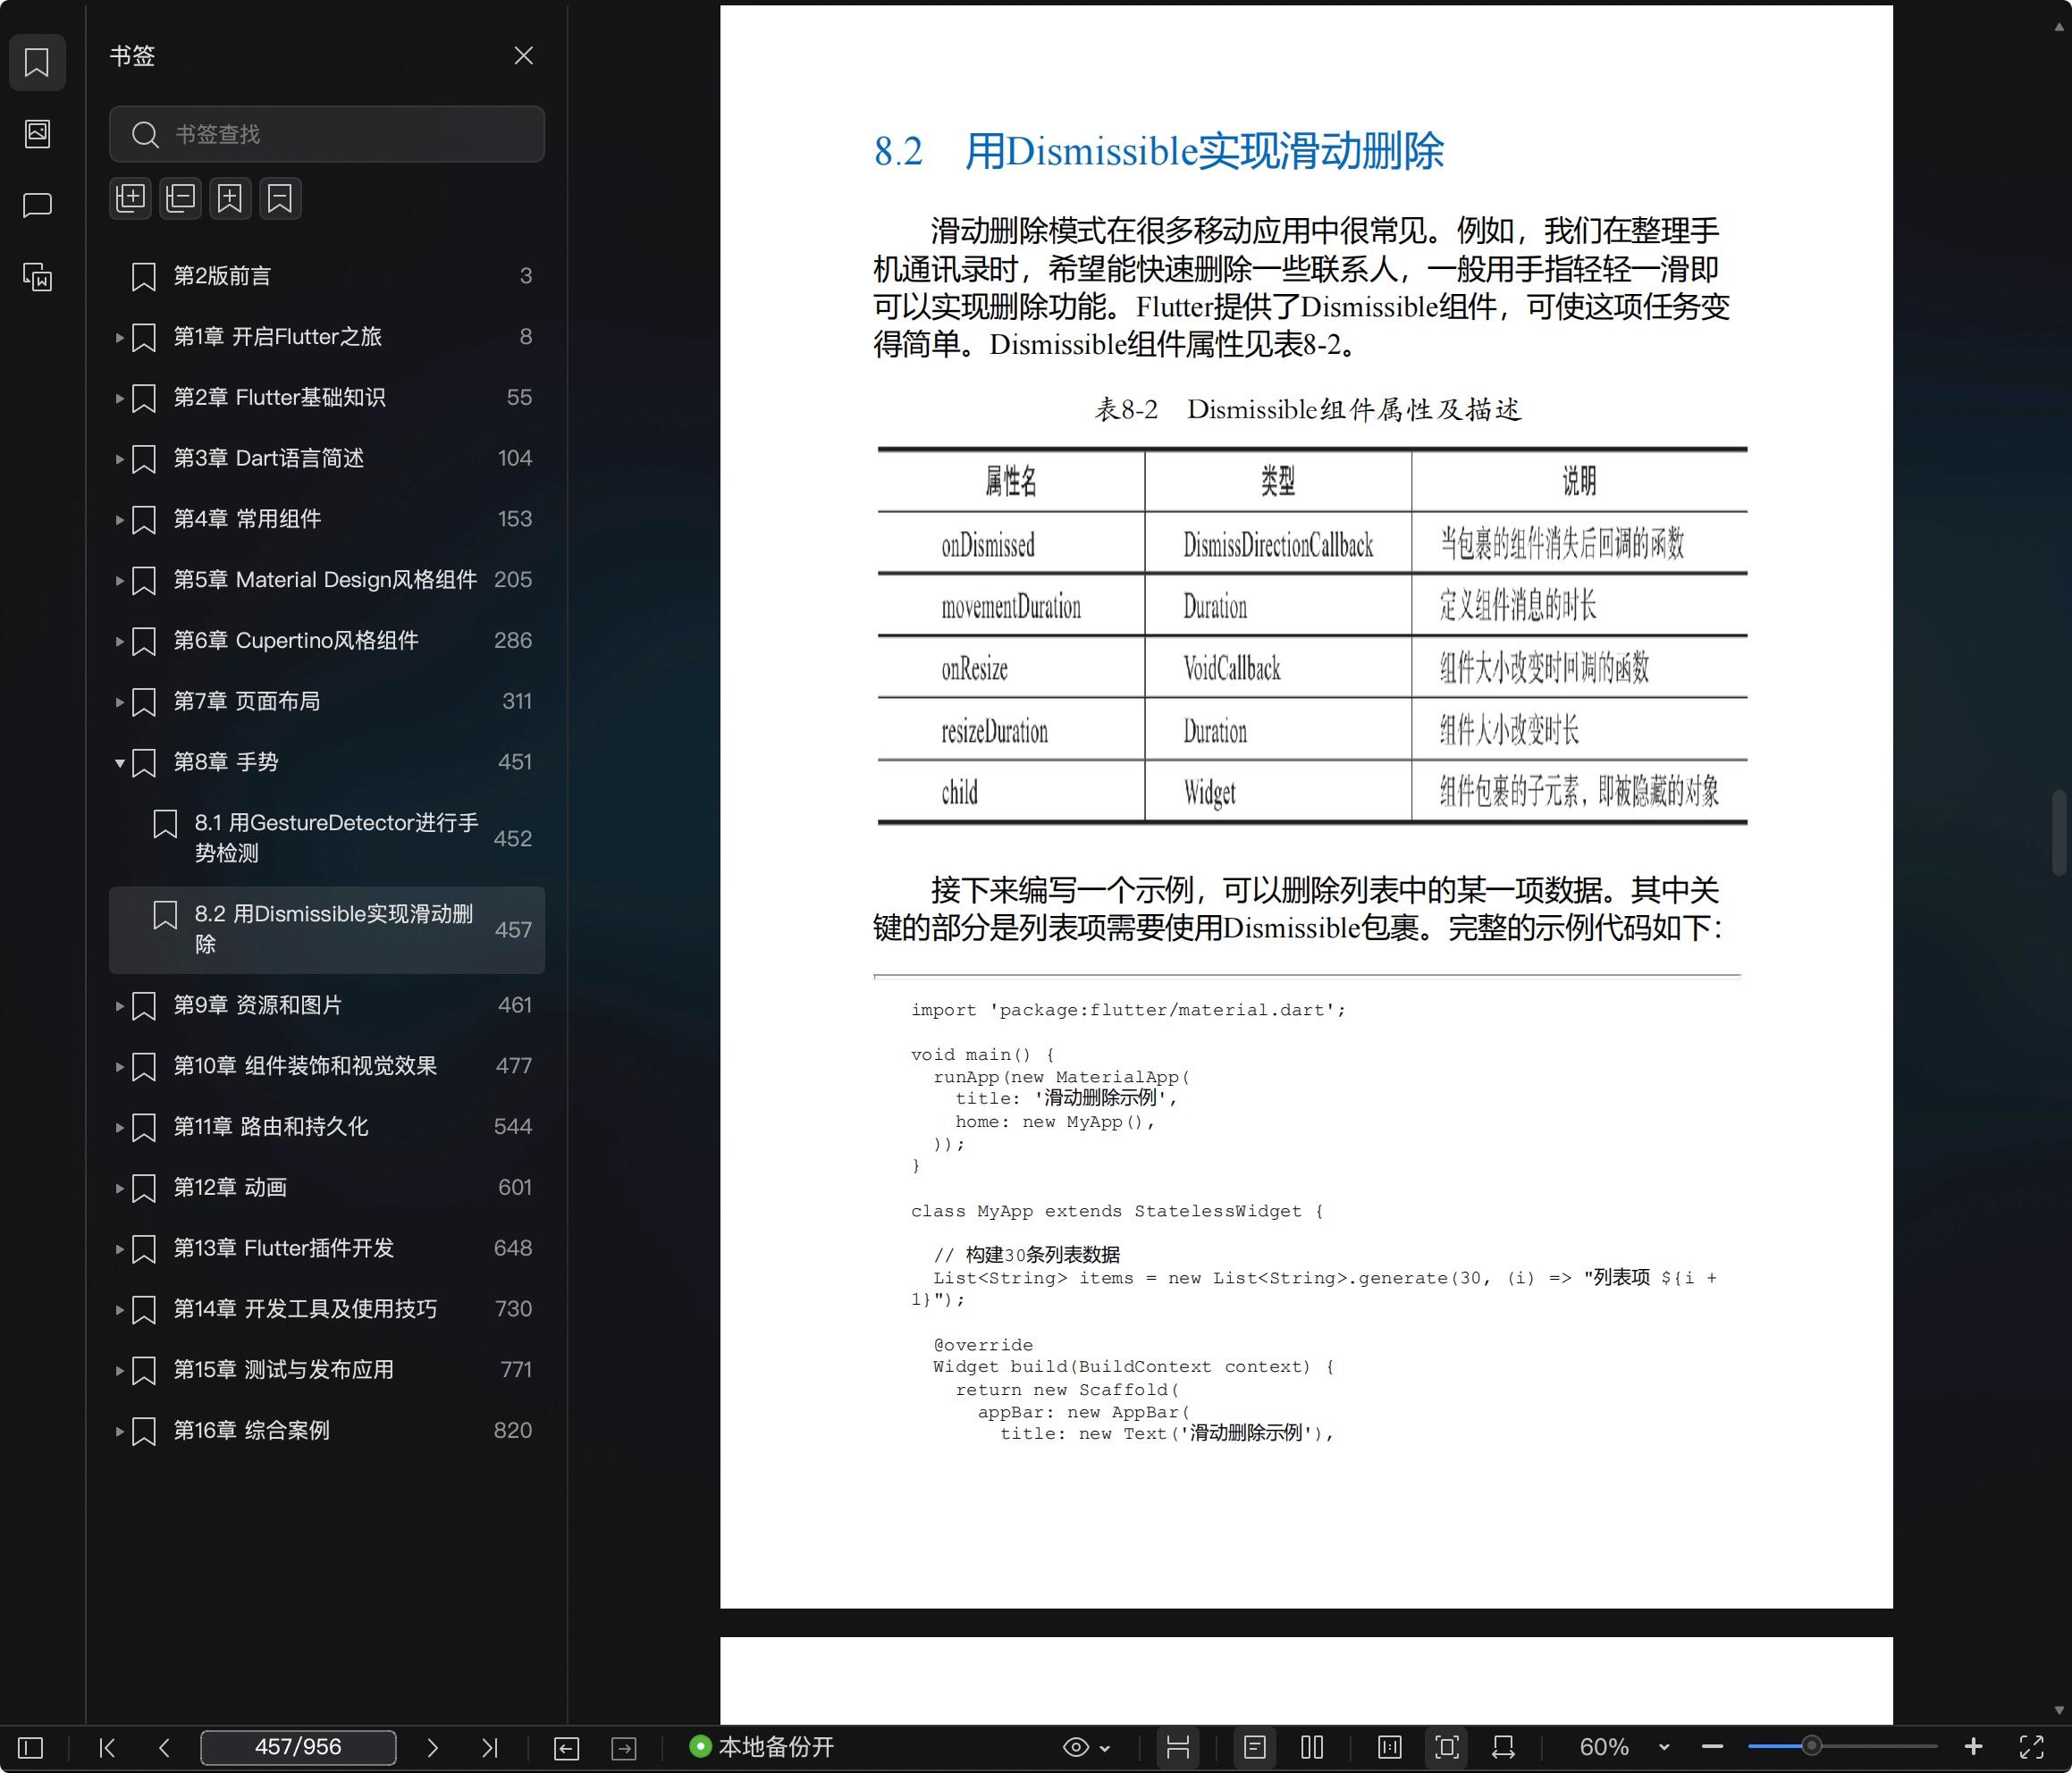Viewport: 2072px width, 1773px height.
Task: Click the heading 用Dismissible实现滑动删除
Action: 1204,151
